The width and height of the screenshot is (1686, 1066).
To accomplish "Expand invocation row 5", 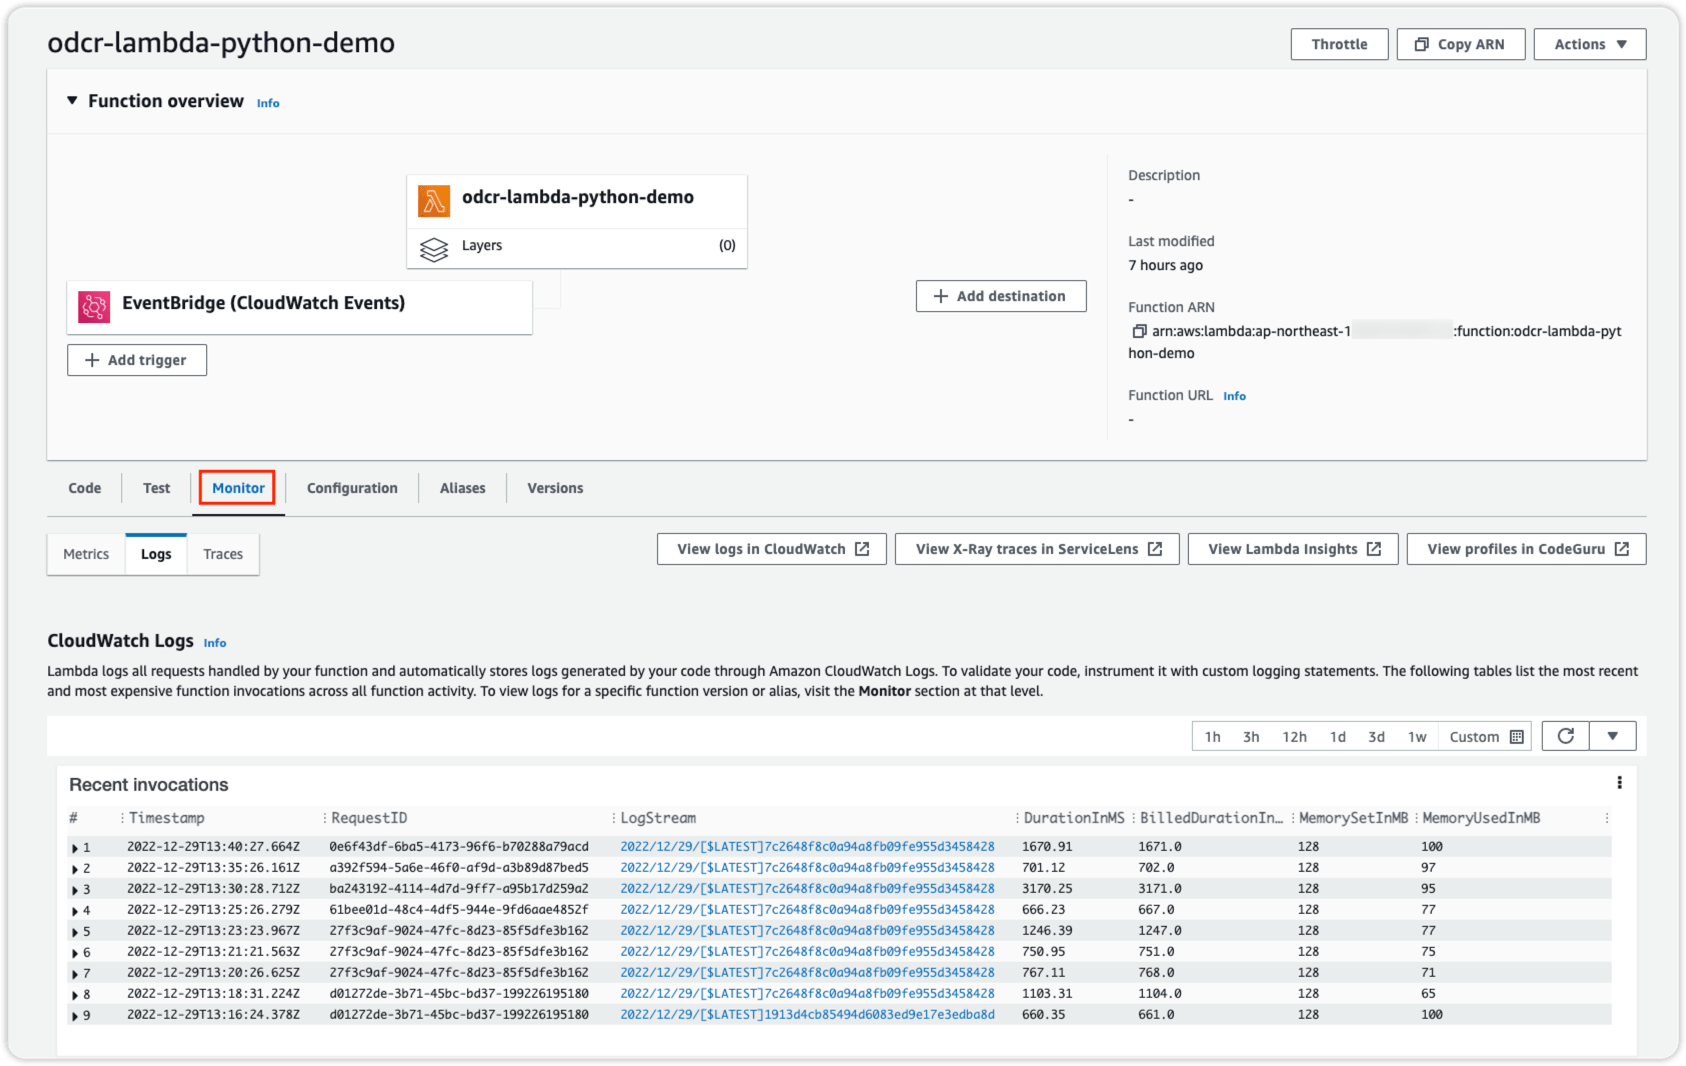I will coord(75,932).
